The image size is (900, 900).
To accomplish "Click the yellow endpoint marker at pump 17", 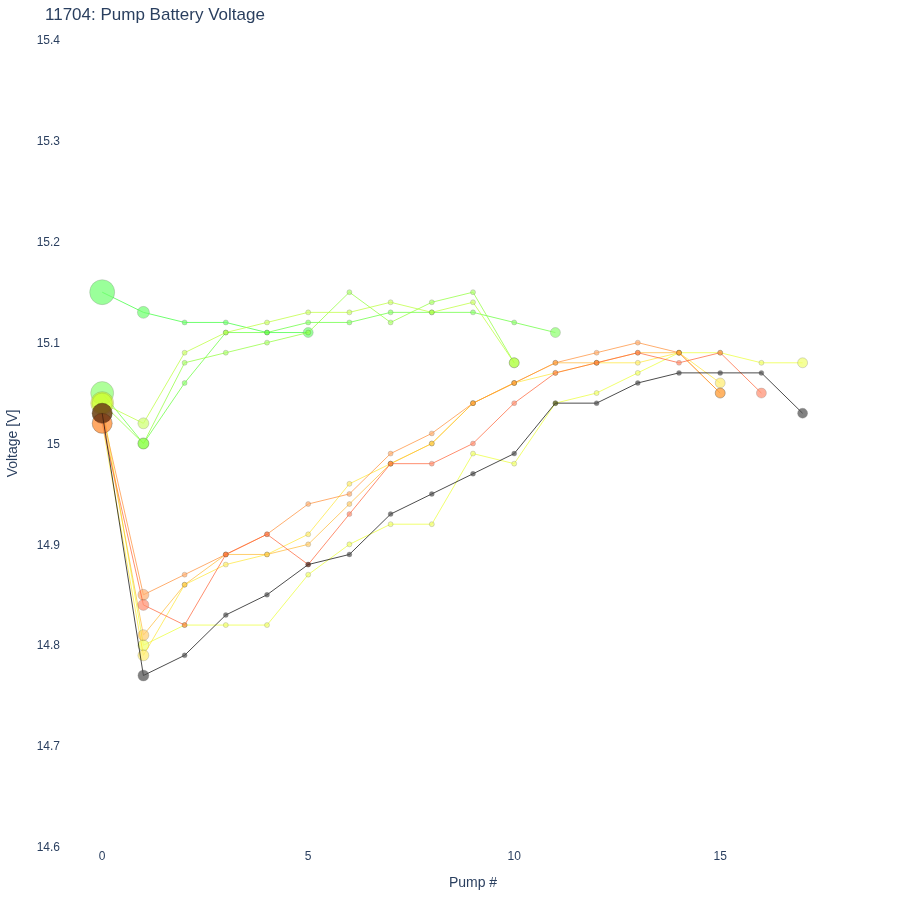I will click(802, 363).
